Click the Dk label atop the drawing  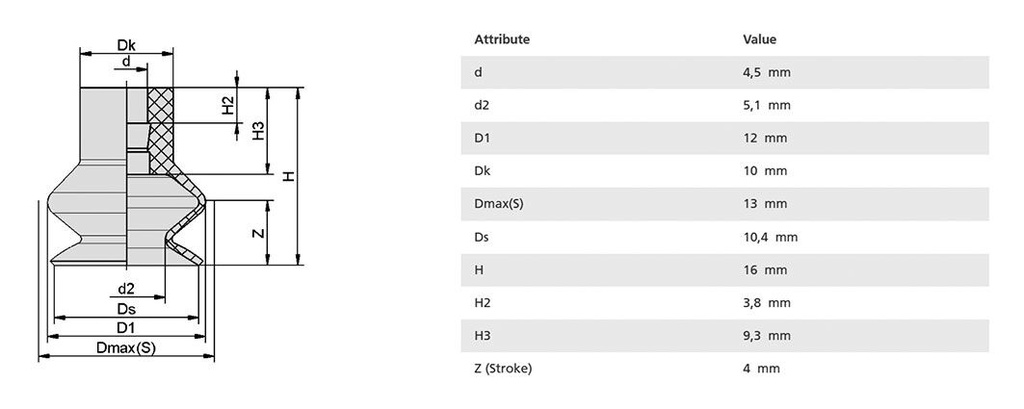126,45
